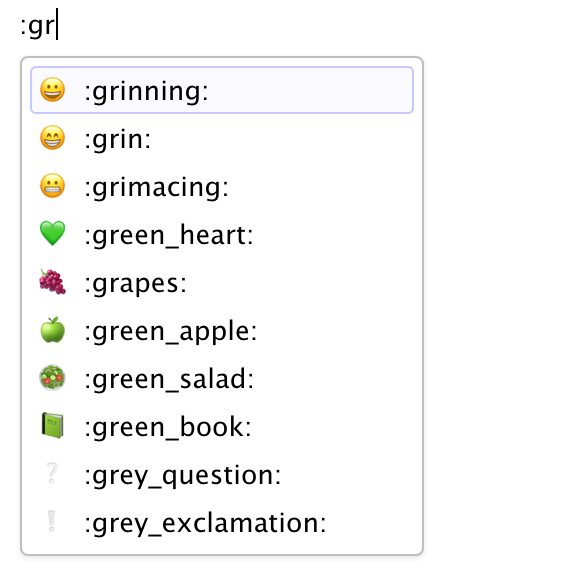
Task: Choose the :grapes: suggestion label
Action: [135, 284]
